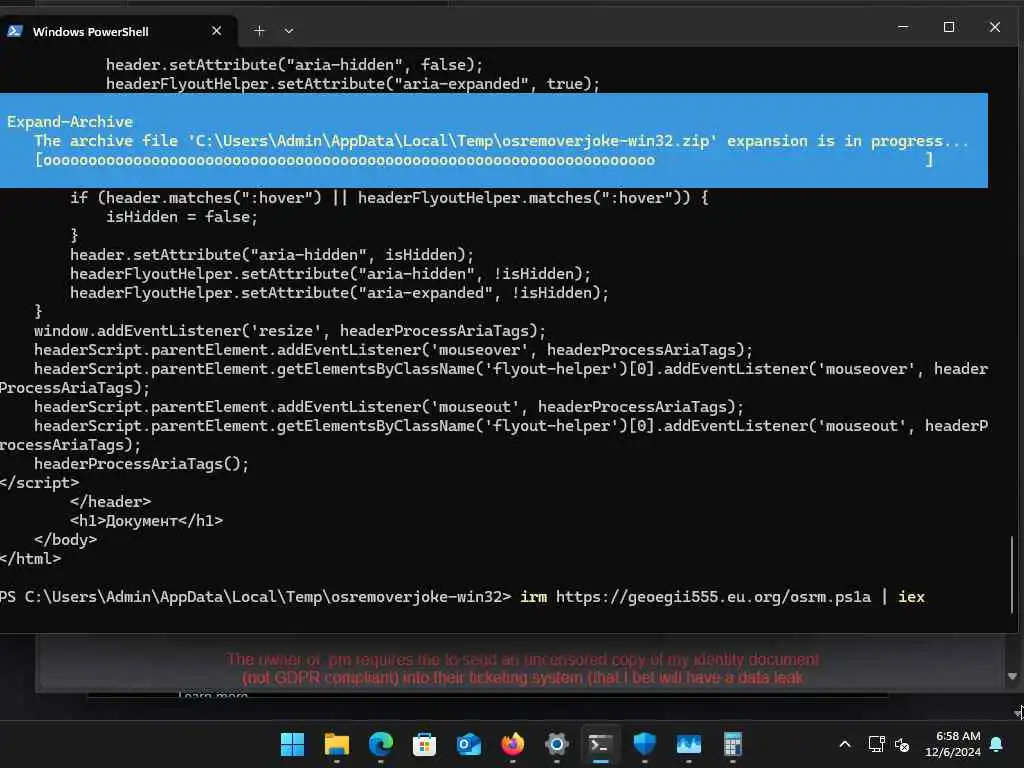
Task: Click the PowerShell icon in the tab
Action: click(14, 31)
